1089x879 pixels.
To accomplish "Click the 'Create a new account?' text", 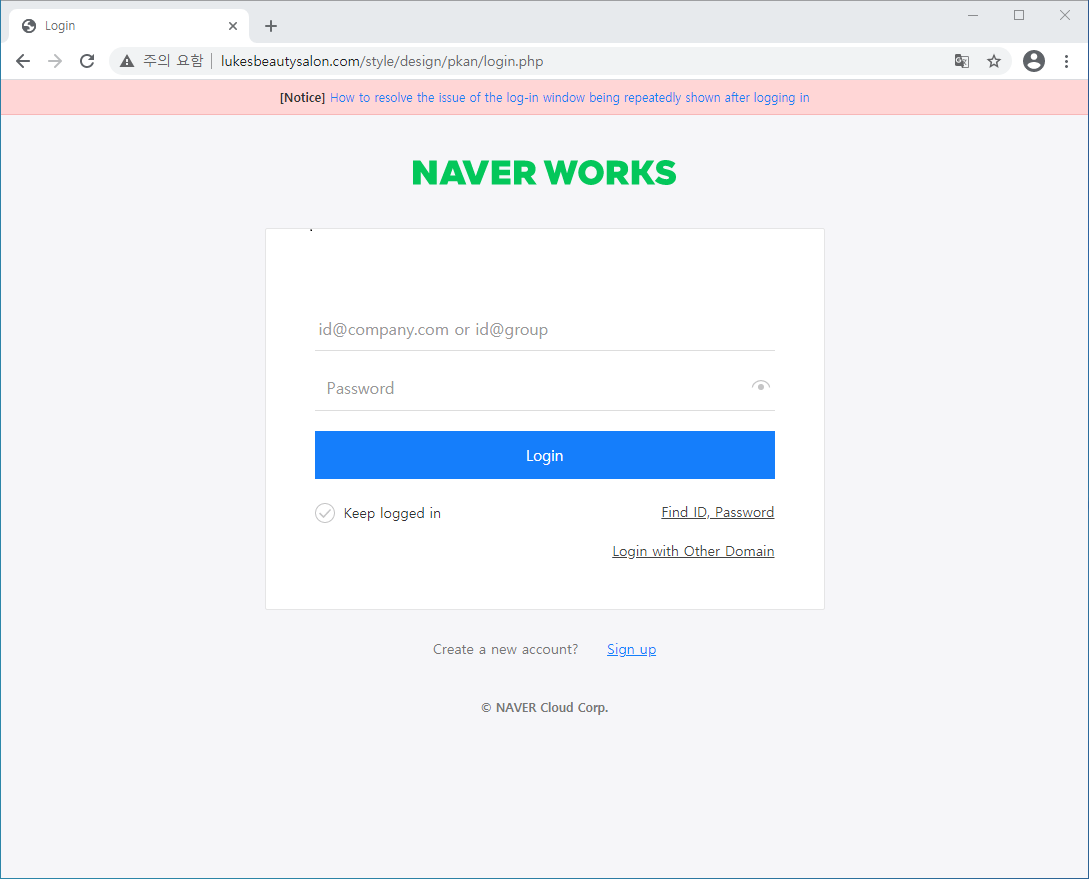I will coord(506,649).
